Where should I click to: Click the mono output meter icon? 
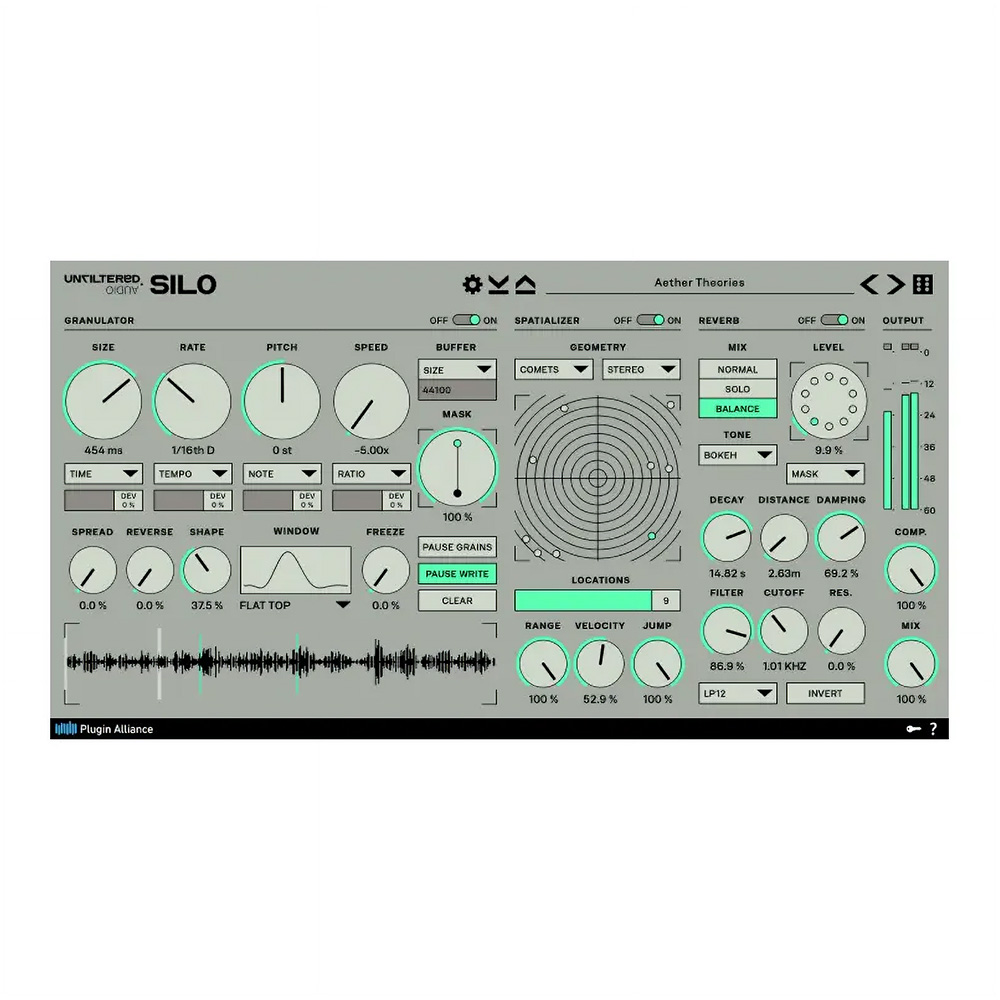[888, 347]
